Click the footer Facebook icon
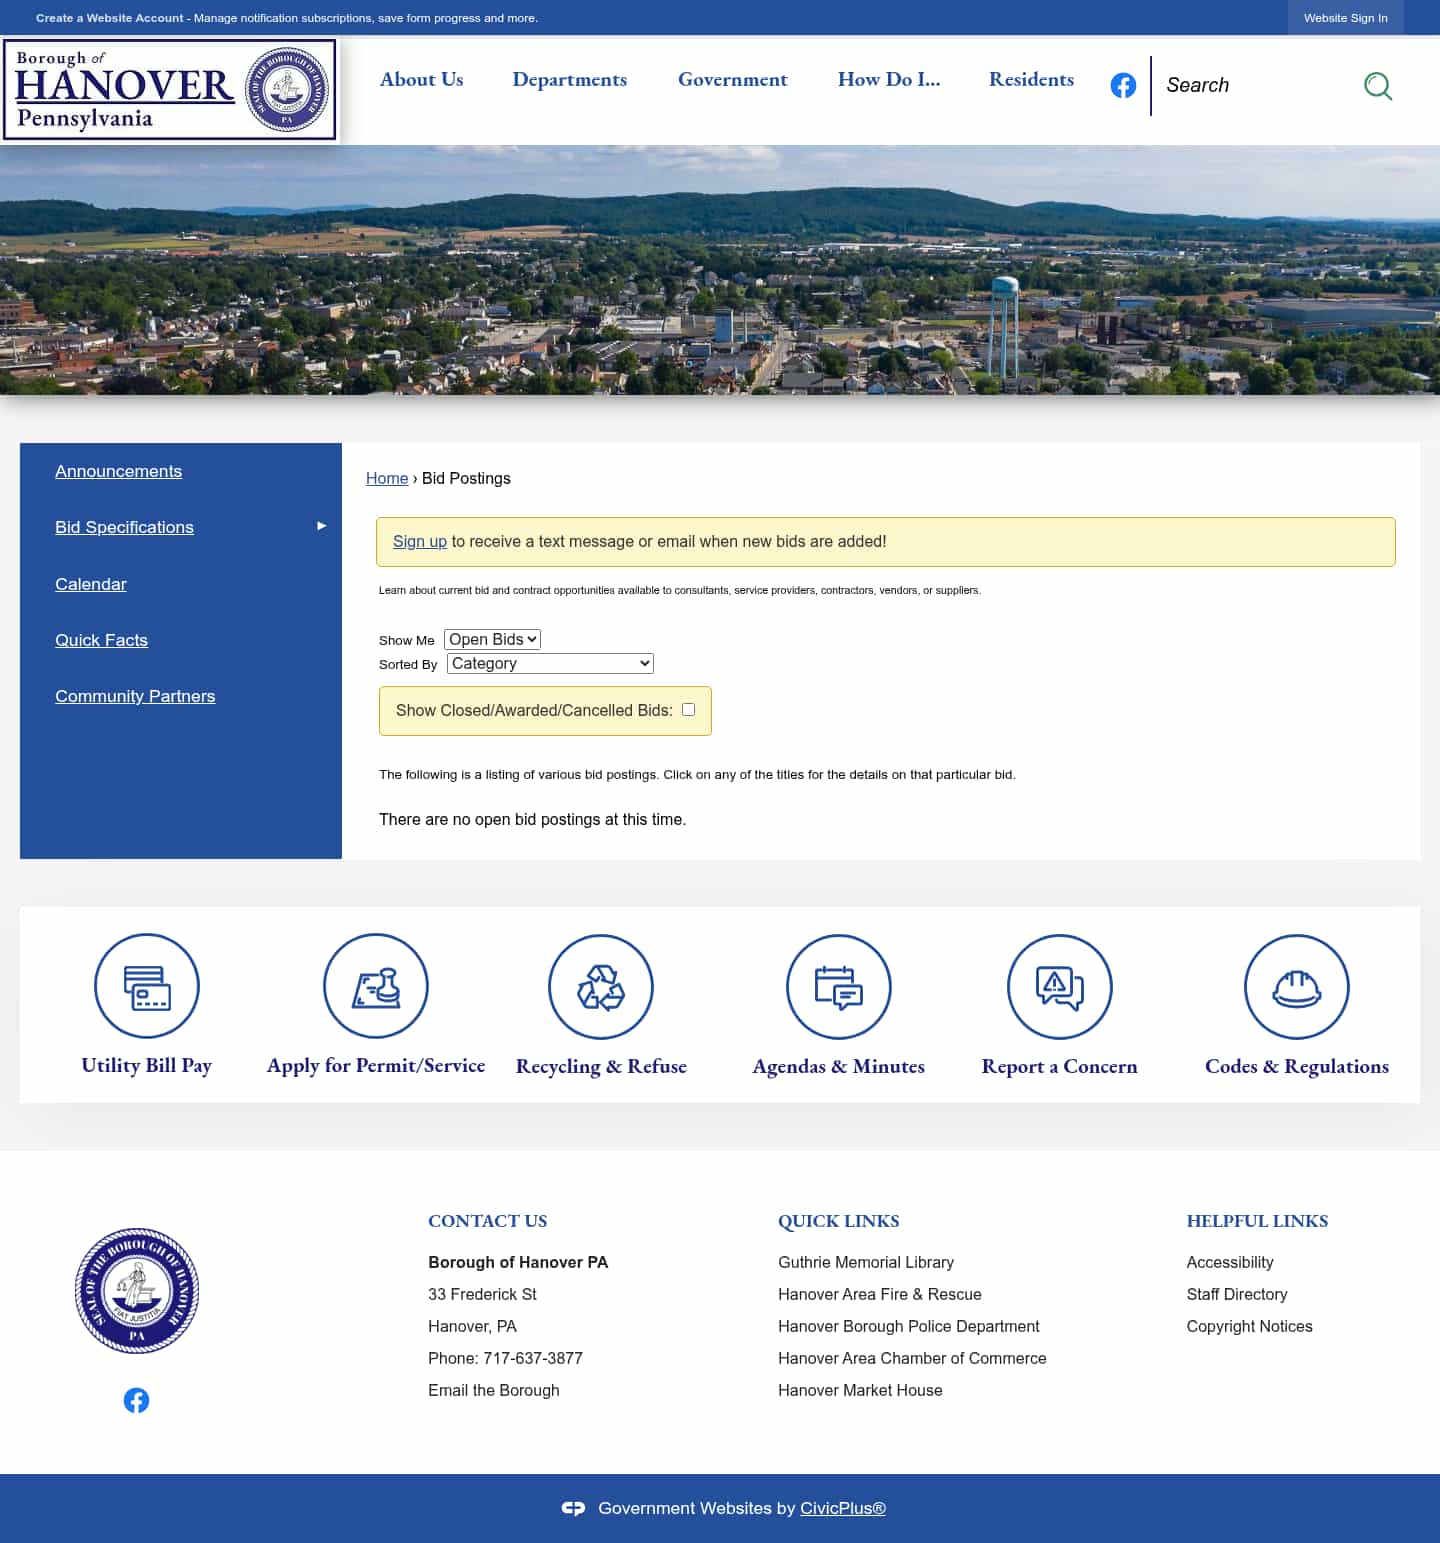The image size is (1440, 1543). (x=136, y=1400)
